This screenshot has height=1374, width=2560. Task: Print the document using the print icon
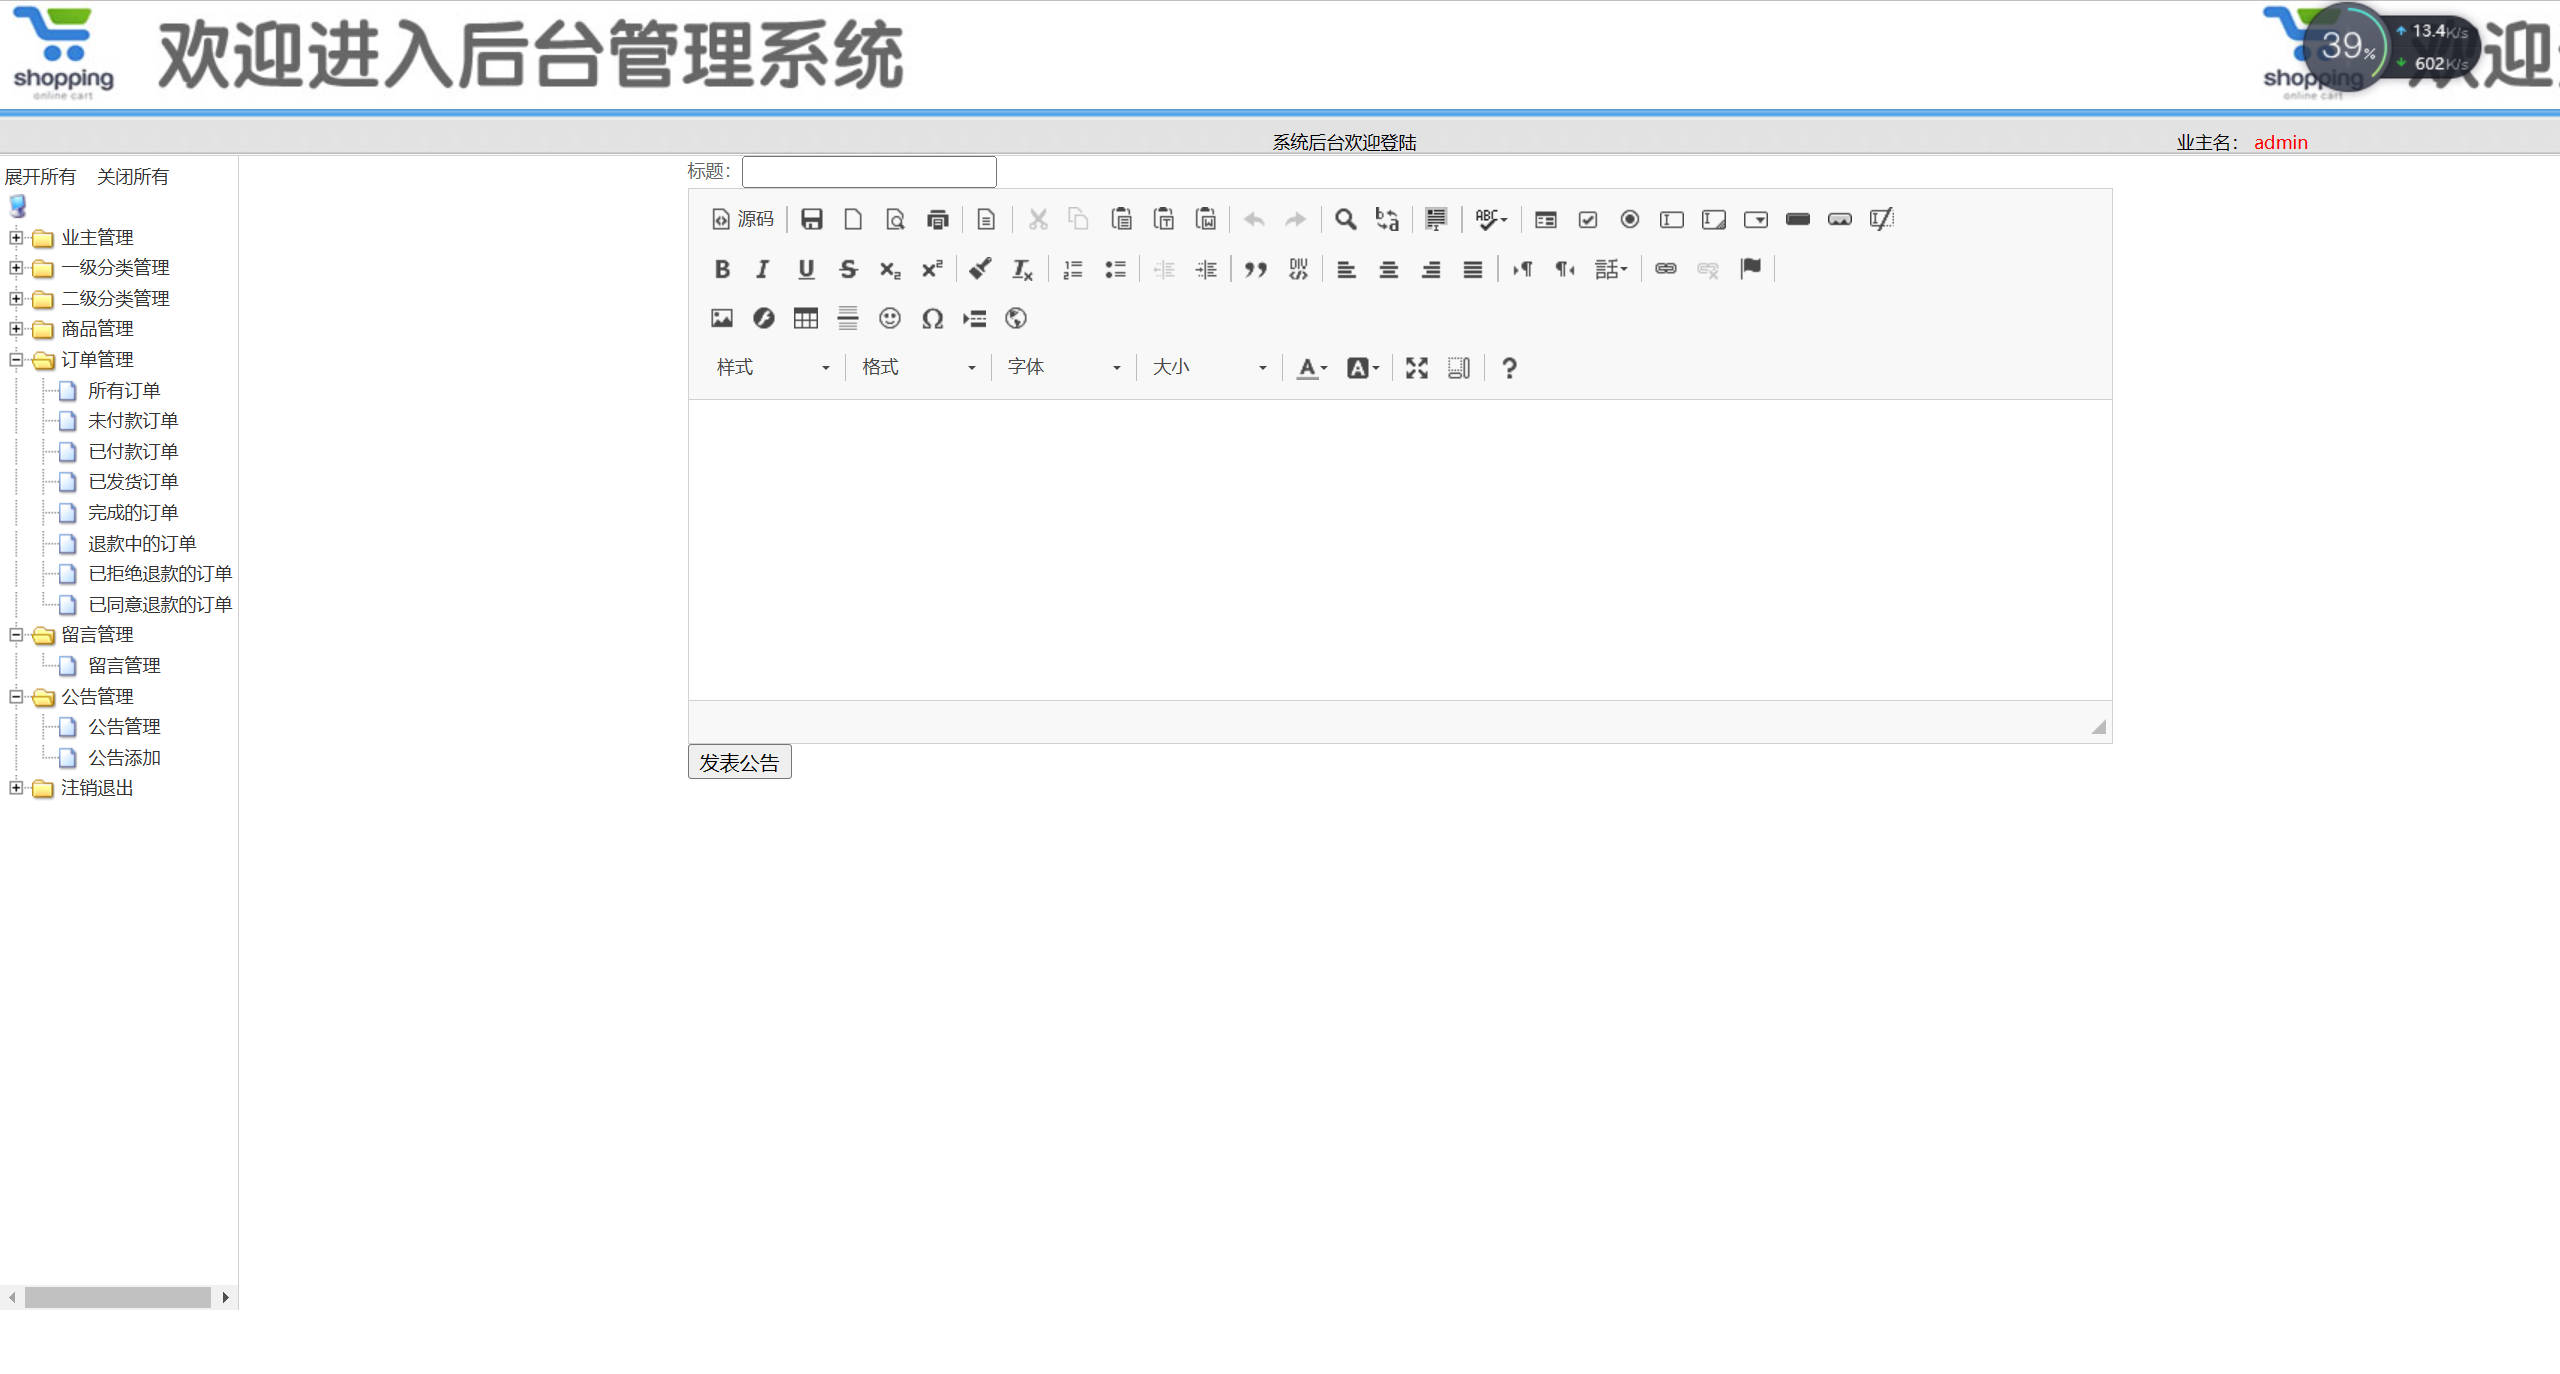pos(937,220)
